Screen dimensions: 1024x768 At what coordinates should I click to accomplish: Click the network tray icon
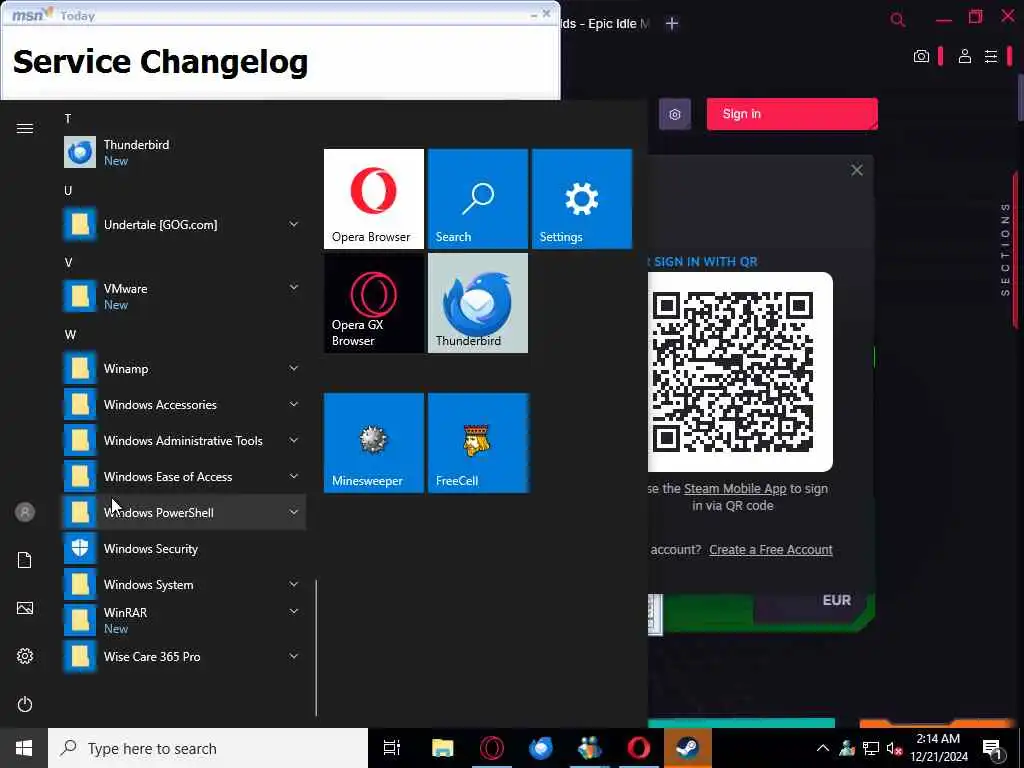pyautogui.click(x=871, y=748)
